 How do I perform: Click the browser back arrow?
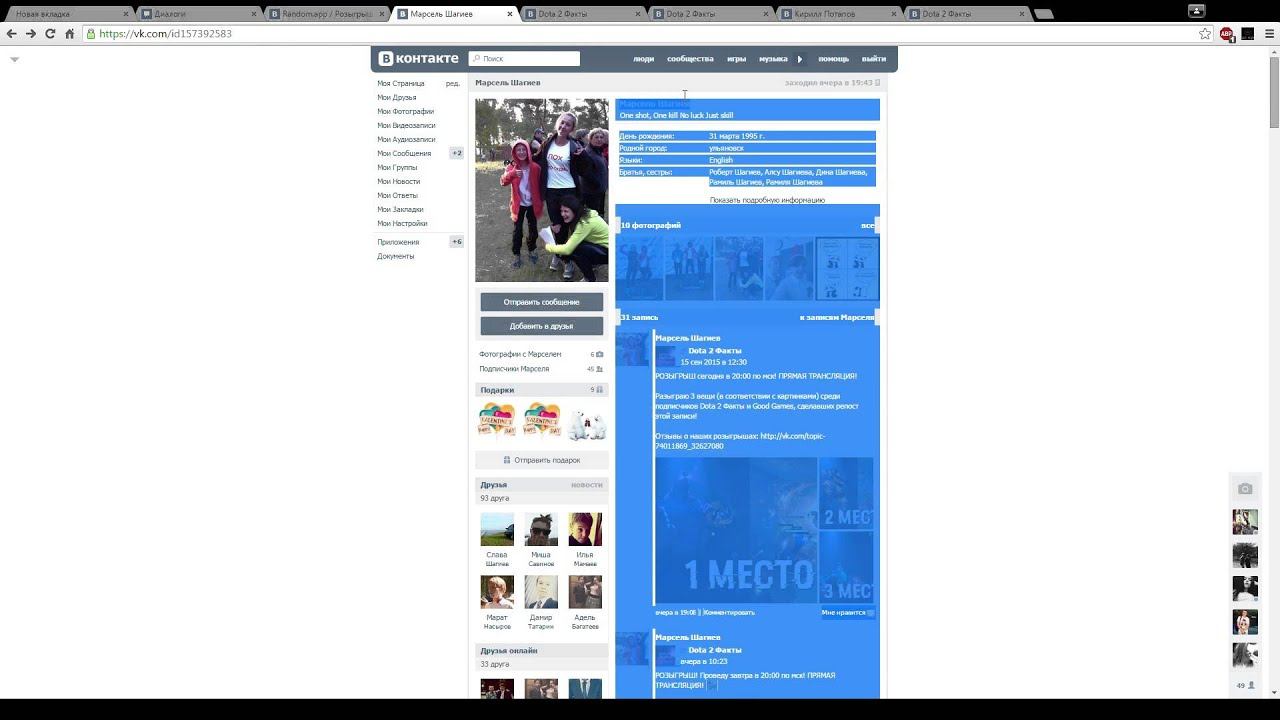12,33
